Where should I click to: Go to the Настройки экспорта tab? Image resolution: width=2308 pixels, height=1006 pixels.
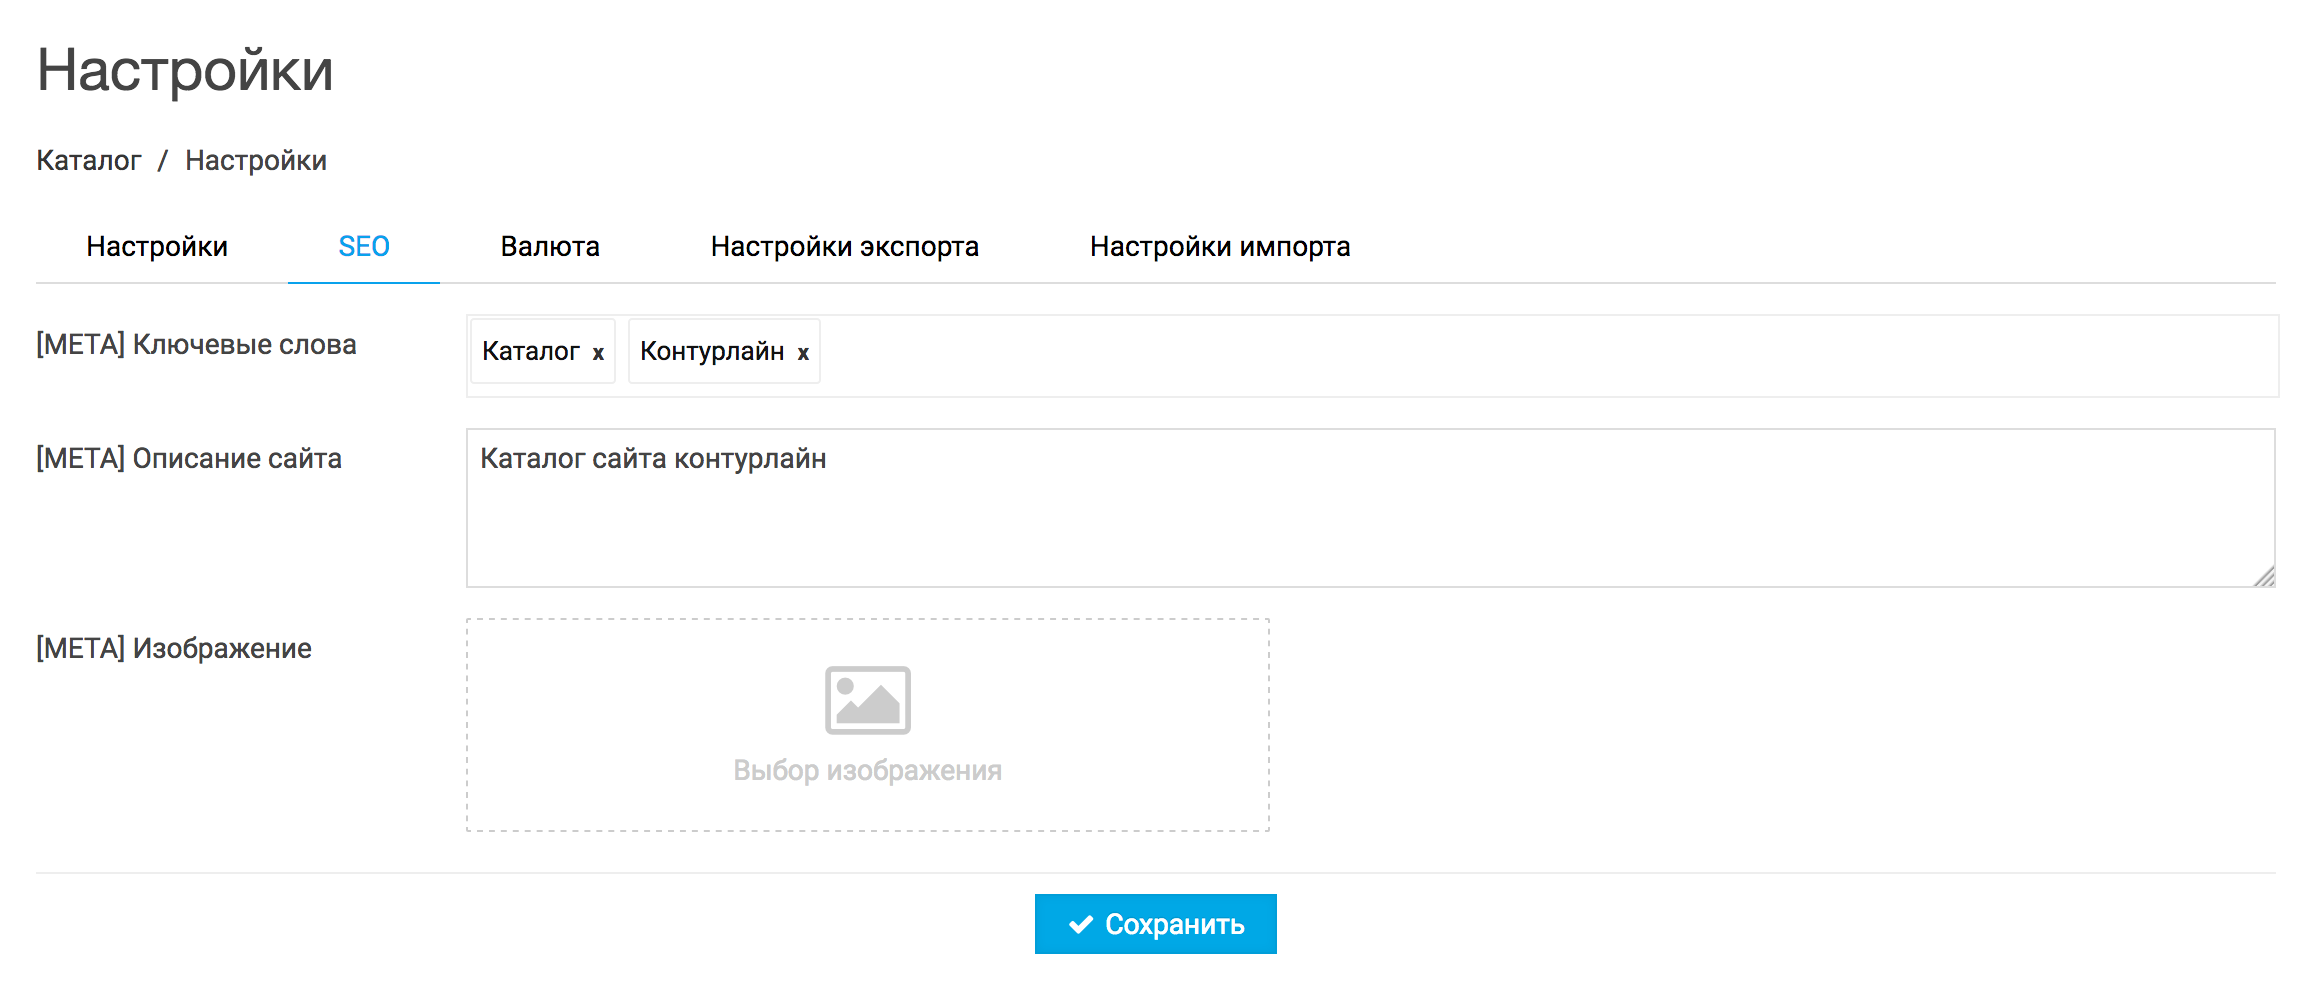[x=844, y=246]
